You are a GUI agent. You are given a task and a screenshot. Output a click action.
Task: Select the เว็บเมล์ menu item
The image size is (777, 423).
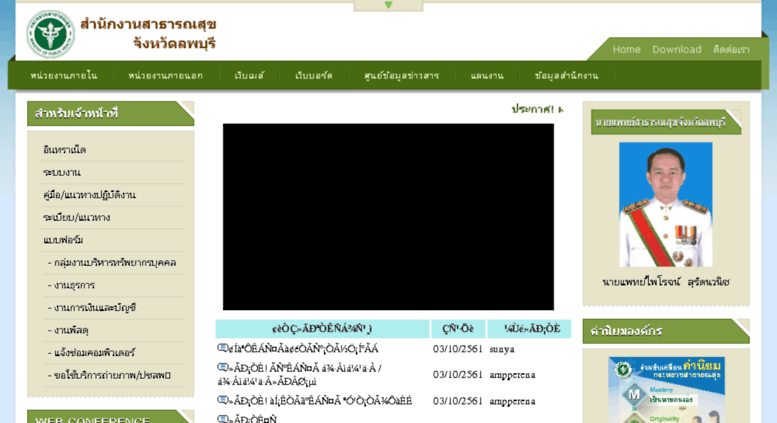[249, 76]
